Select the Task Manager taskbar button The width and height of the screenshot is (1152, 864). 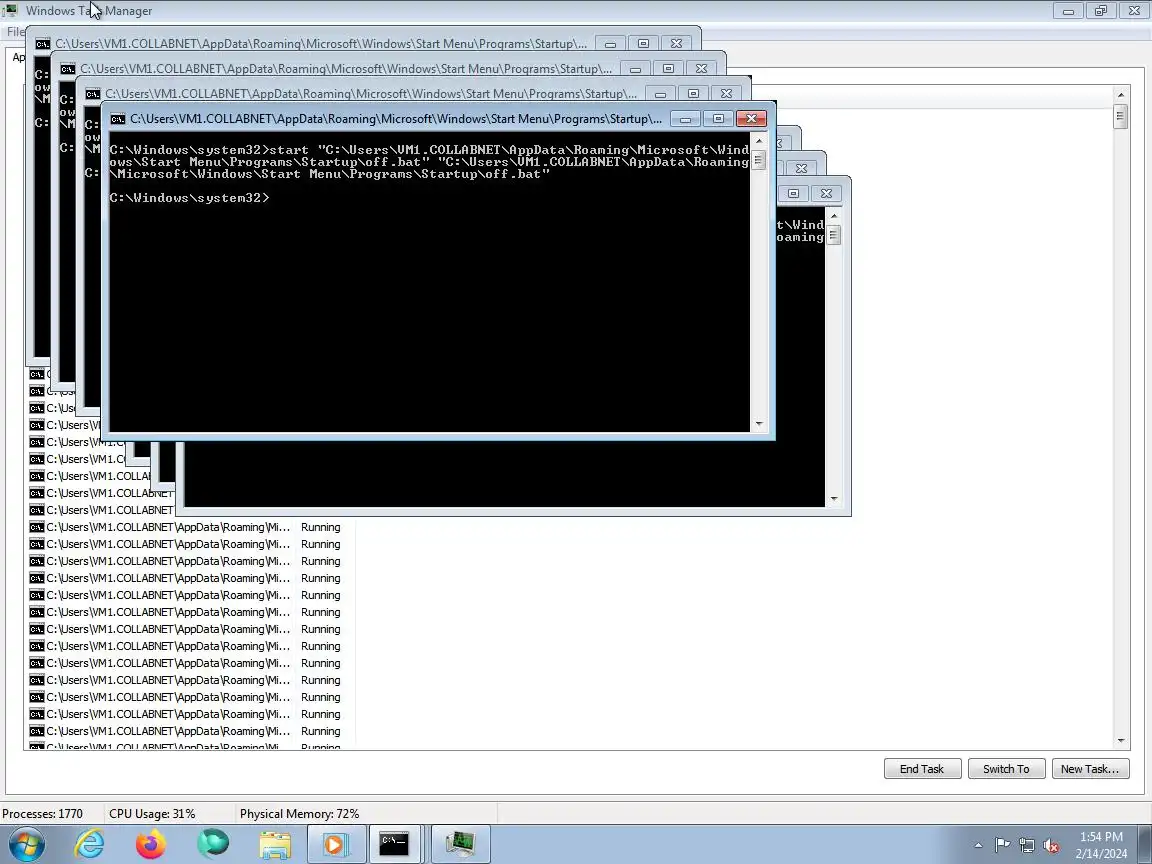click(x=461, y=844)
